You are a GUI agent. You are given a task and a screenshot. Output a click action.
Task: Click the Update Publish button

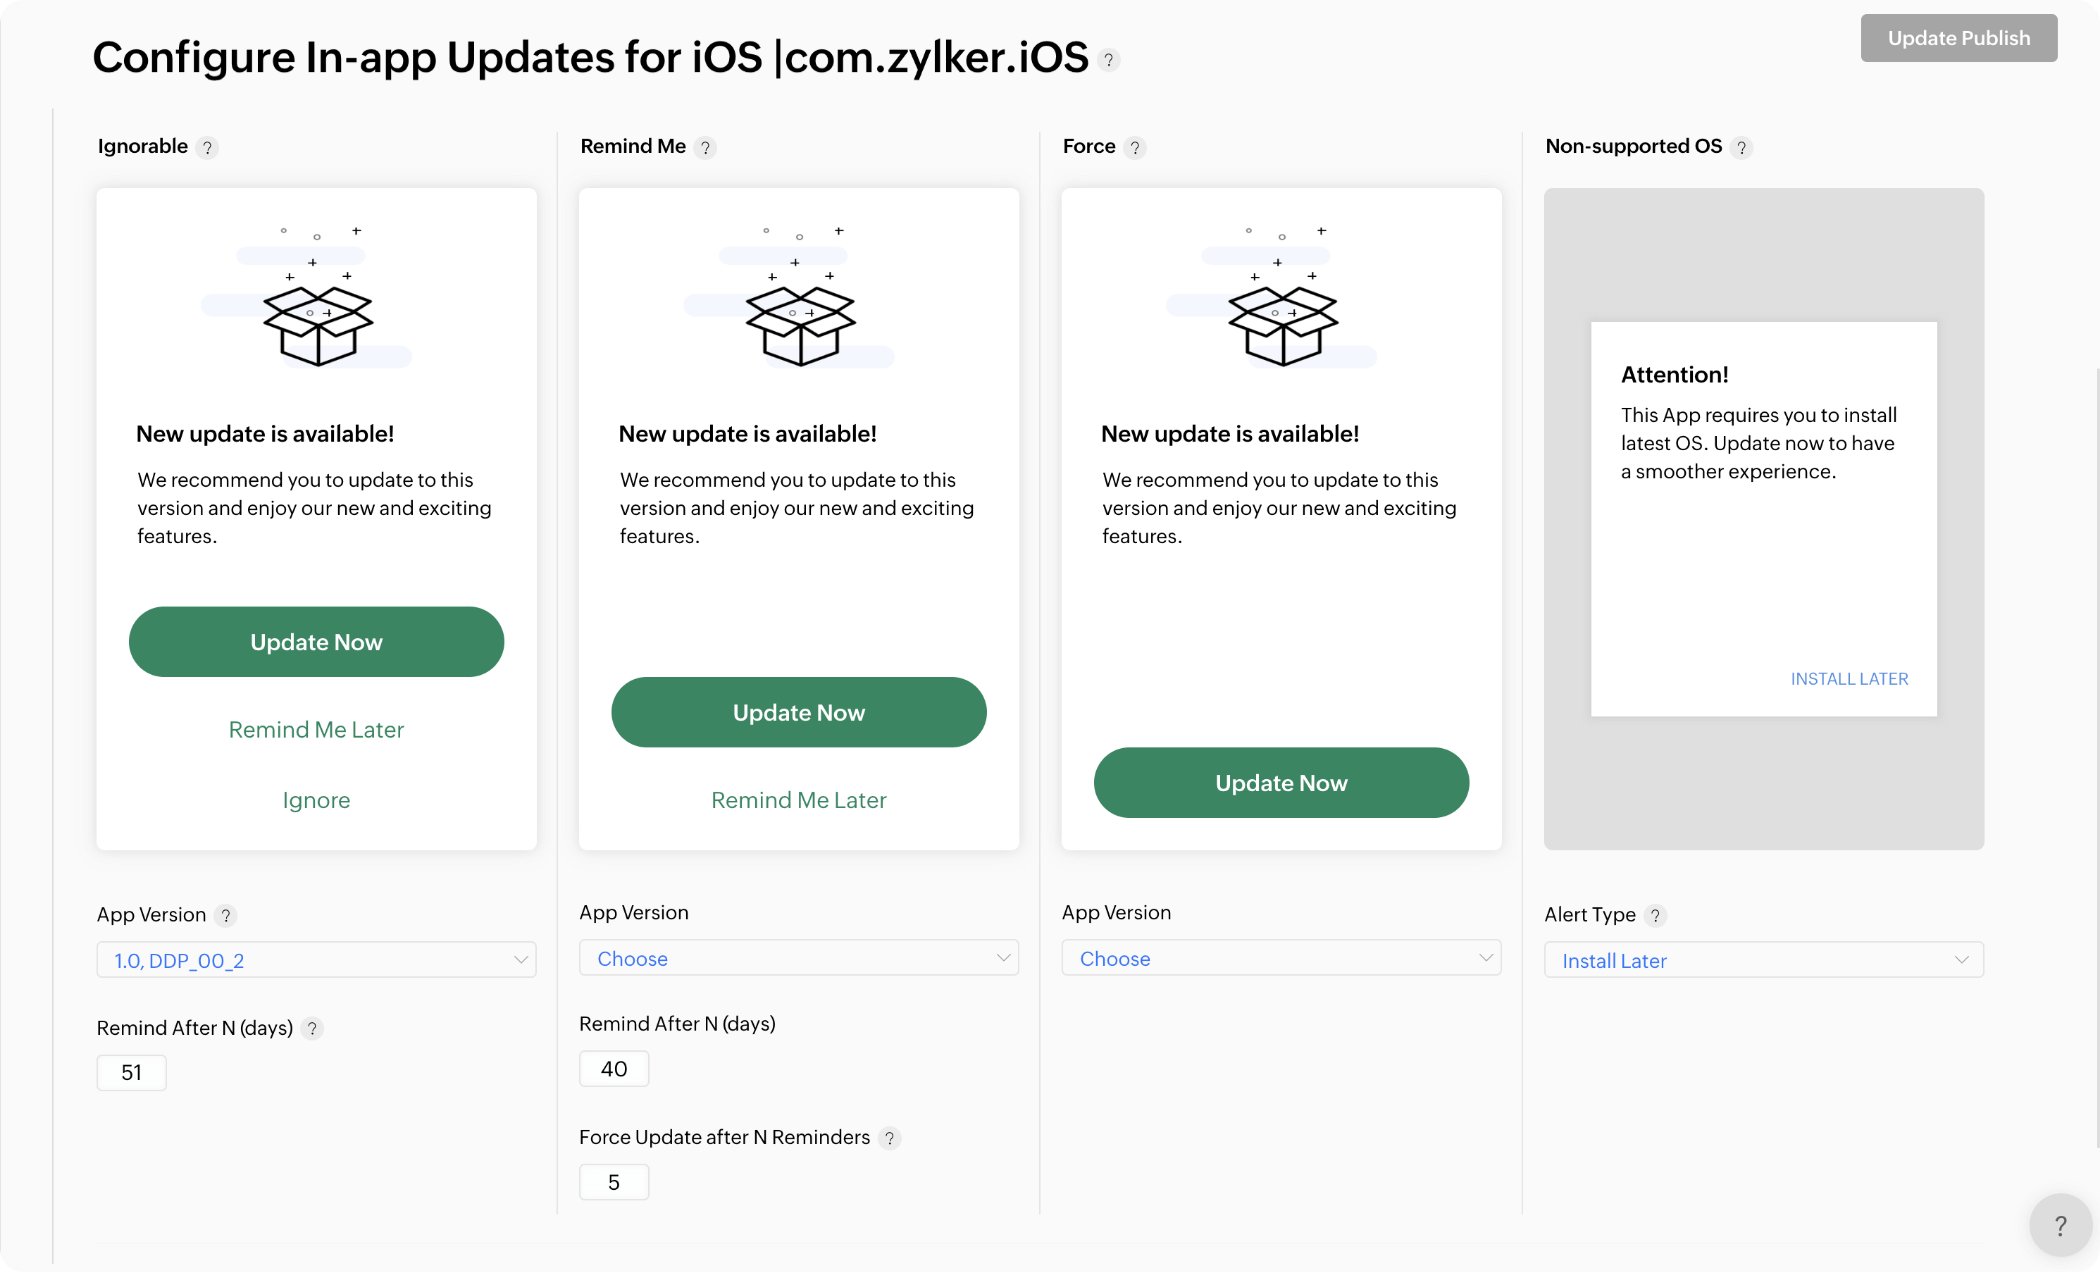(1958, 38)
